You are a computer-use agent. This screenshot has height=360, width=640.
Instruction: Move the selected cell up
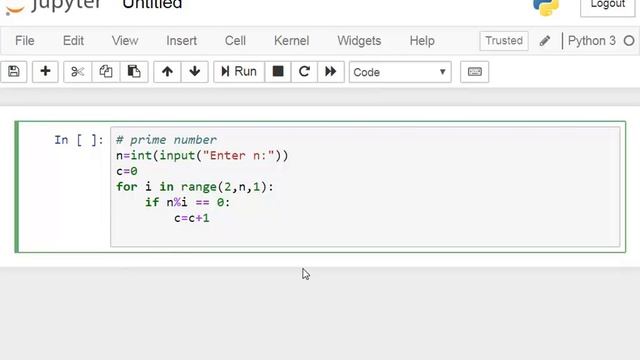coord(167,72)
